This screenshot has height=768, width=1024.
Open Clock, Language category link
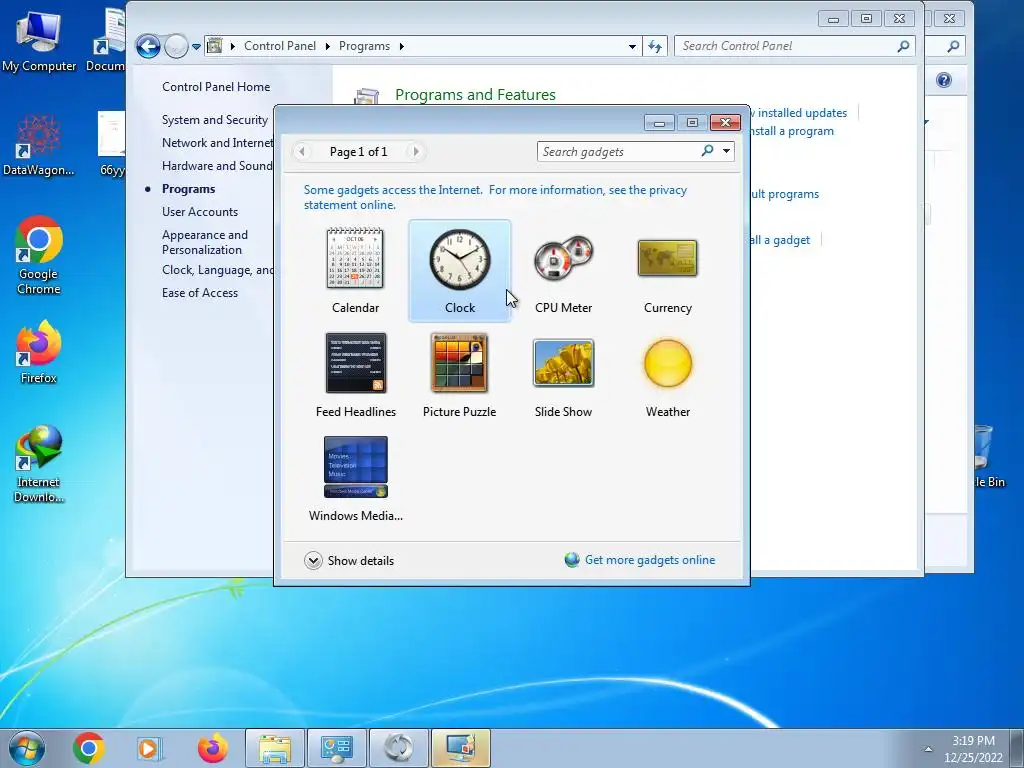(x=217, y=270)
